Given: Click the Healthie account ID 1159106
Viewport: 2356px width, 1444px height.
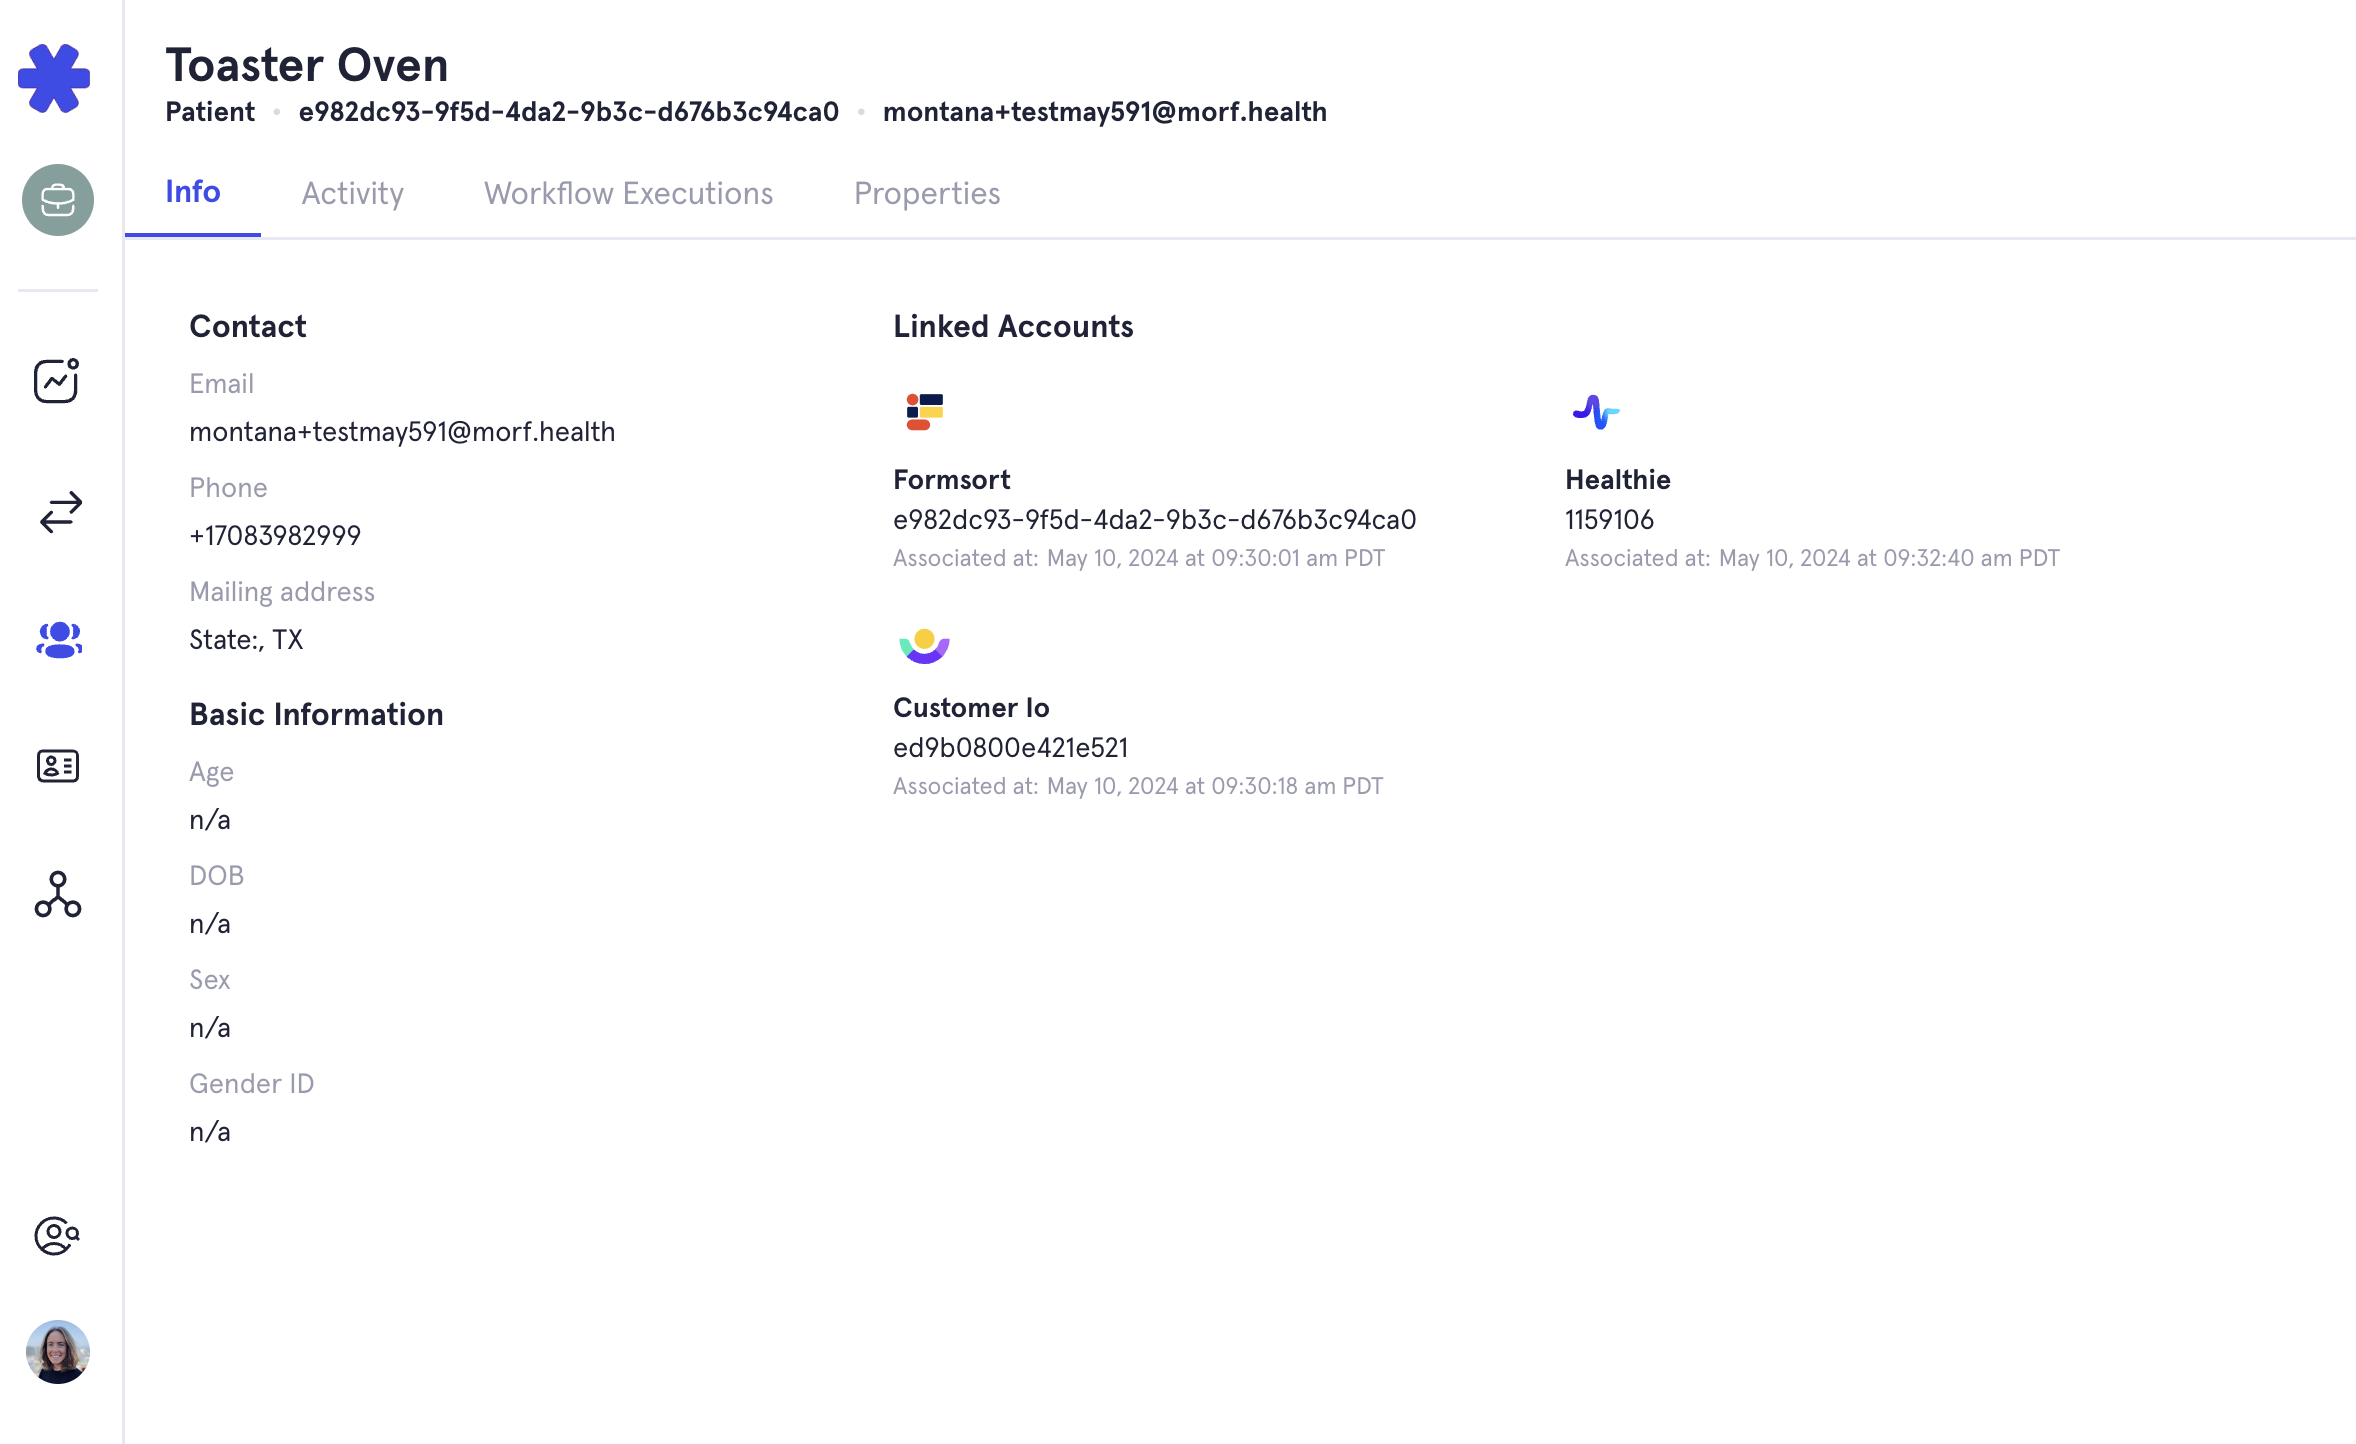Looking at the screenshot, I should tap(1609, 520).
